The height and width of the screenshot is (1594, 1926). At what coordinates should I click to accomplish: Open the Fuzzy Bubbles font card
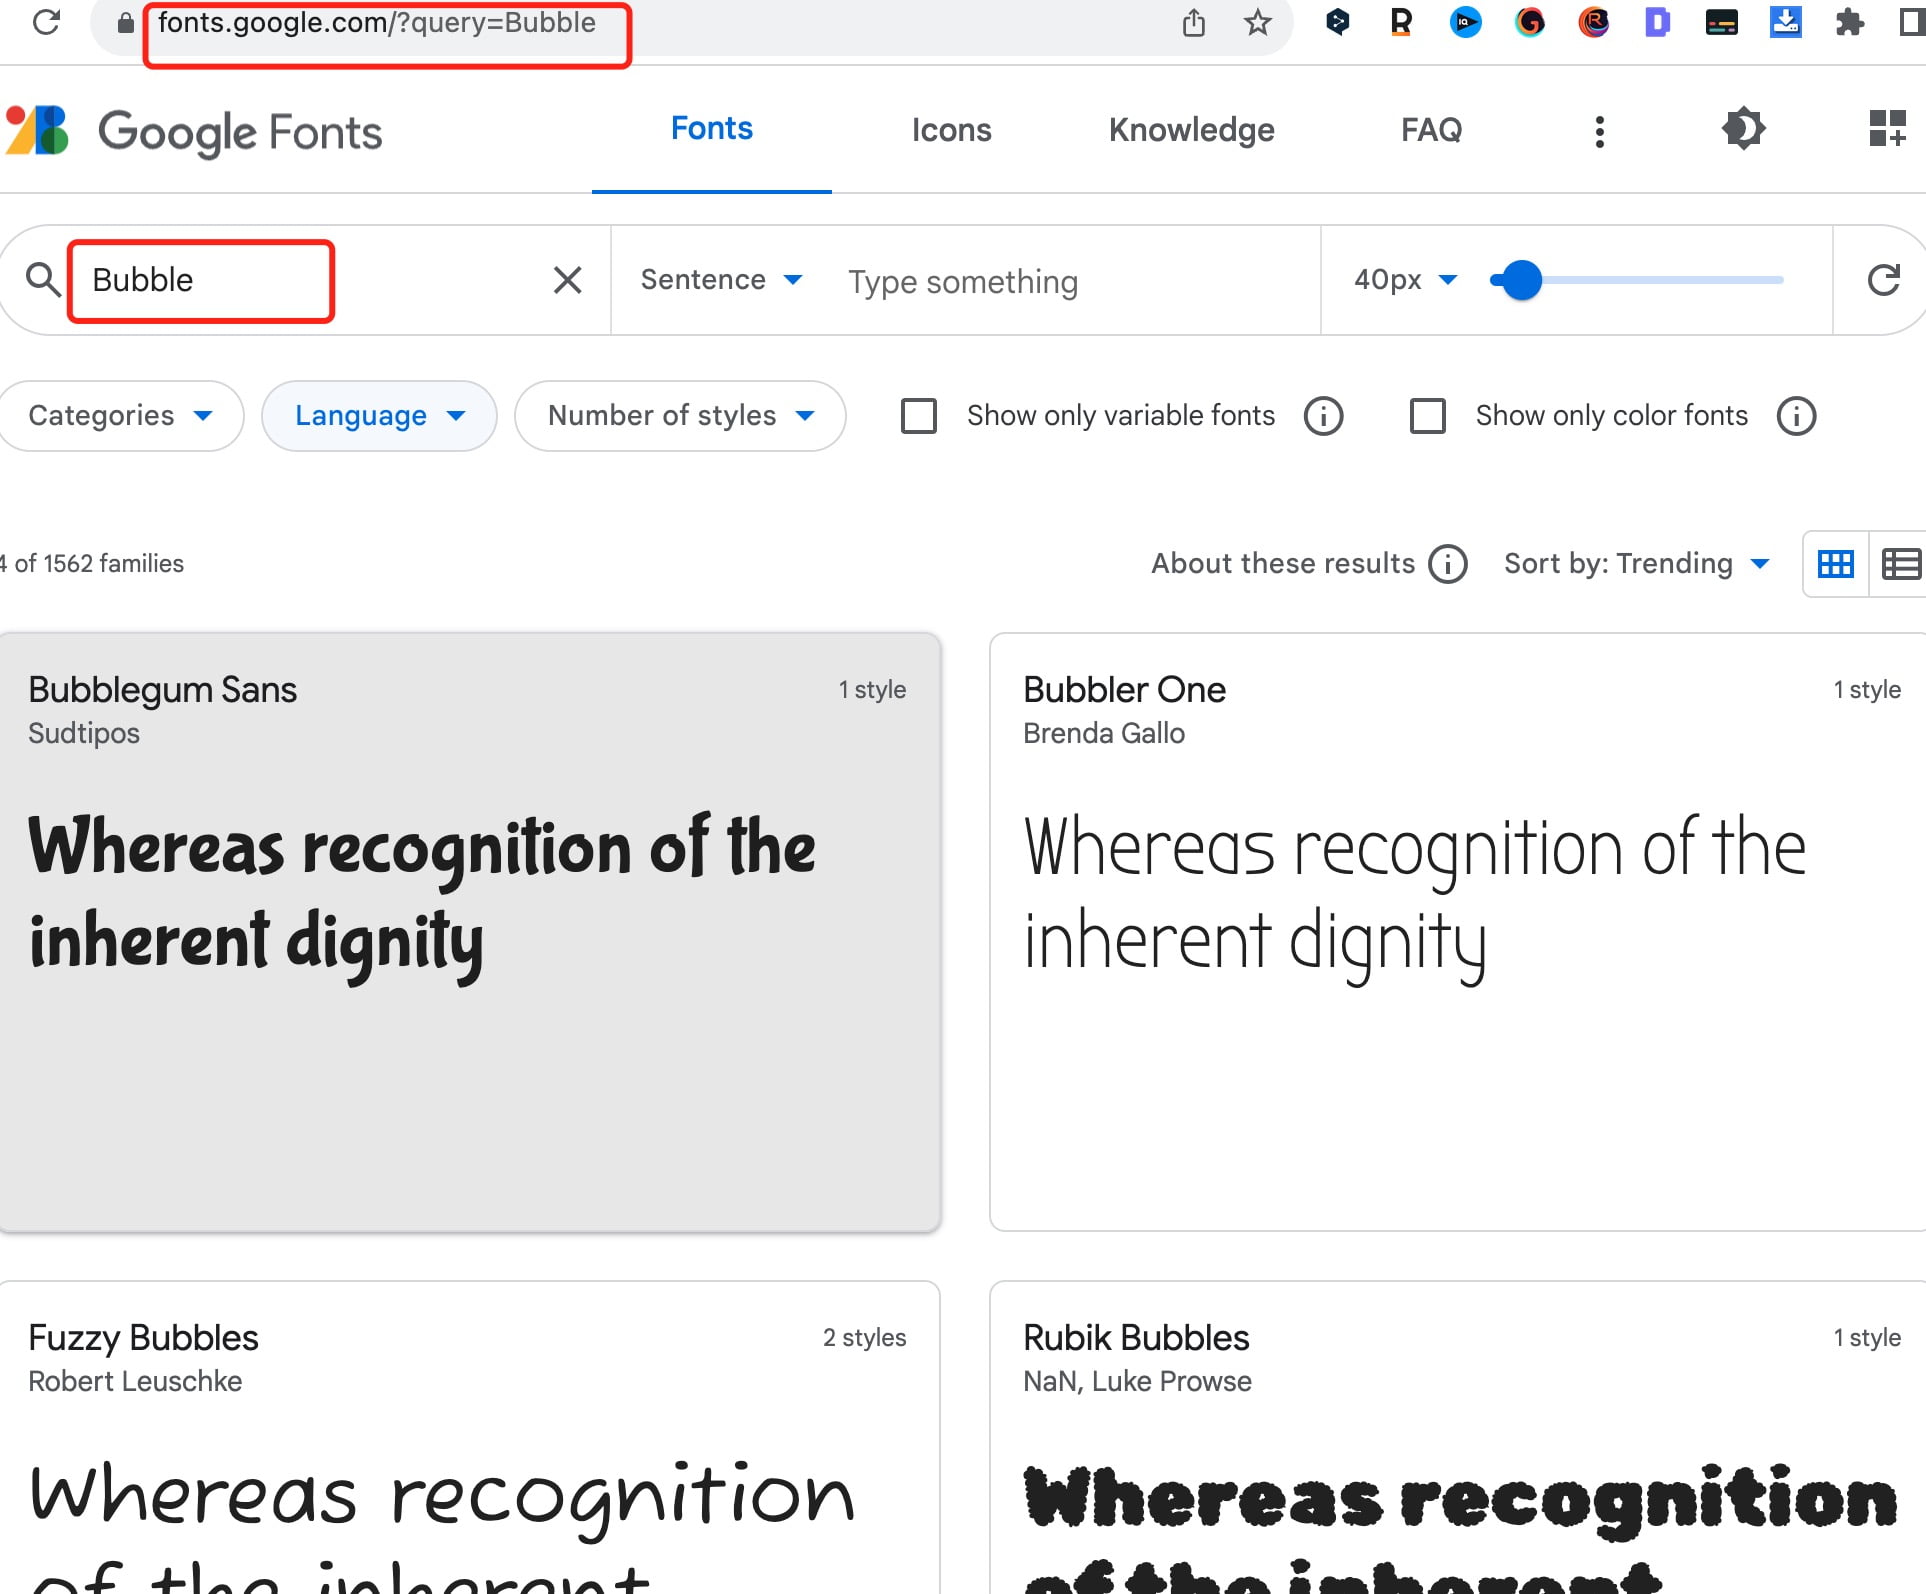point(469,1437)
